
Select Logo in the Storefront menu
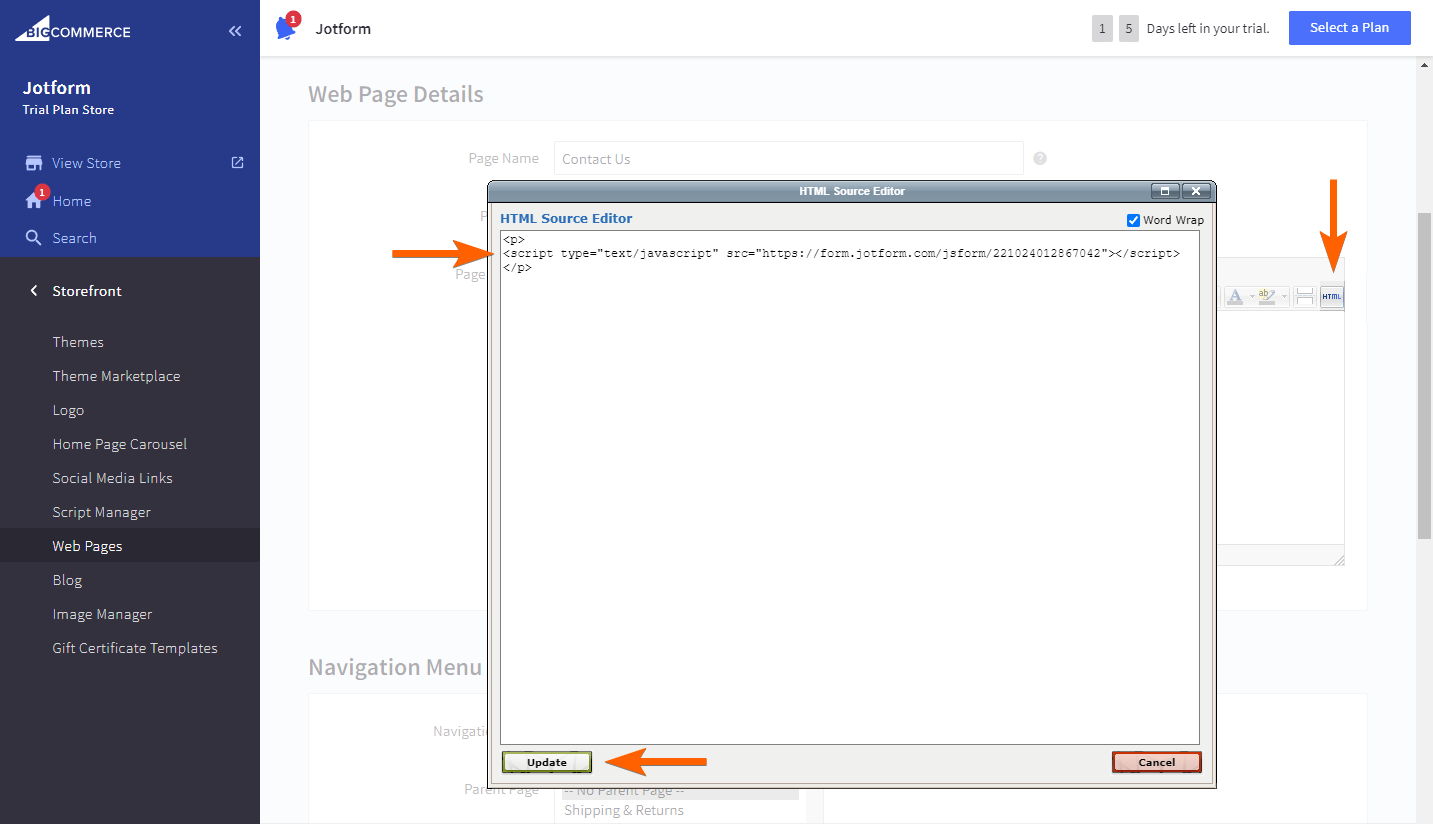pos(68,410)
